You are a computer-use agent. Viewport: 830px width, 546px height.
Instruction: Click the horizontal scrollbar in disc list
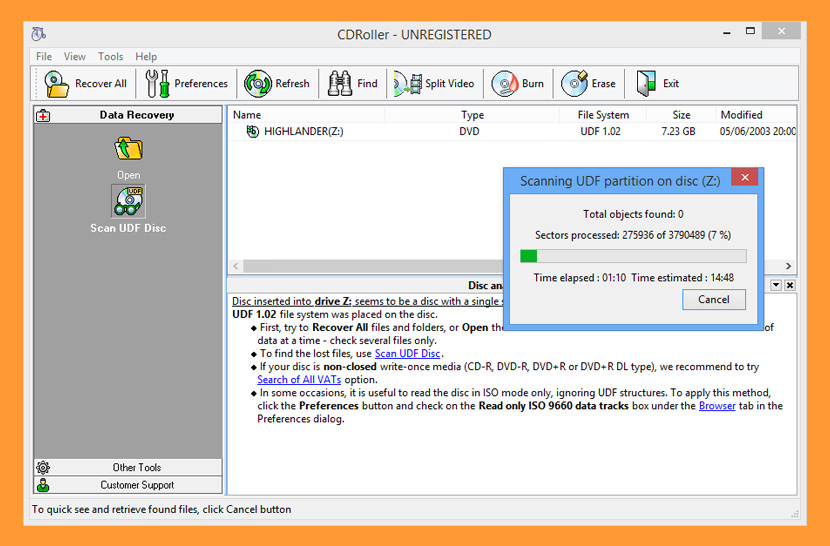point(373,266)
